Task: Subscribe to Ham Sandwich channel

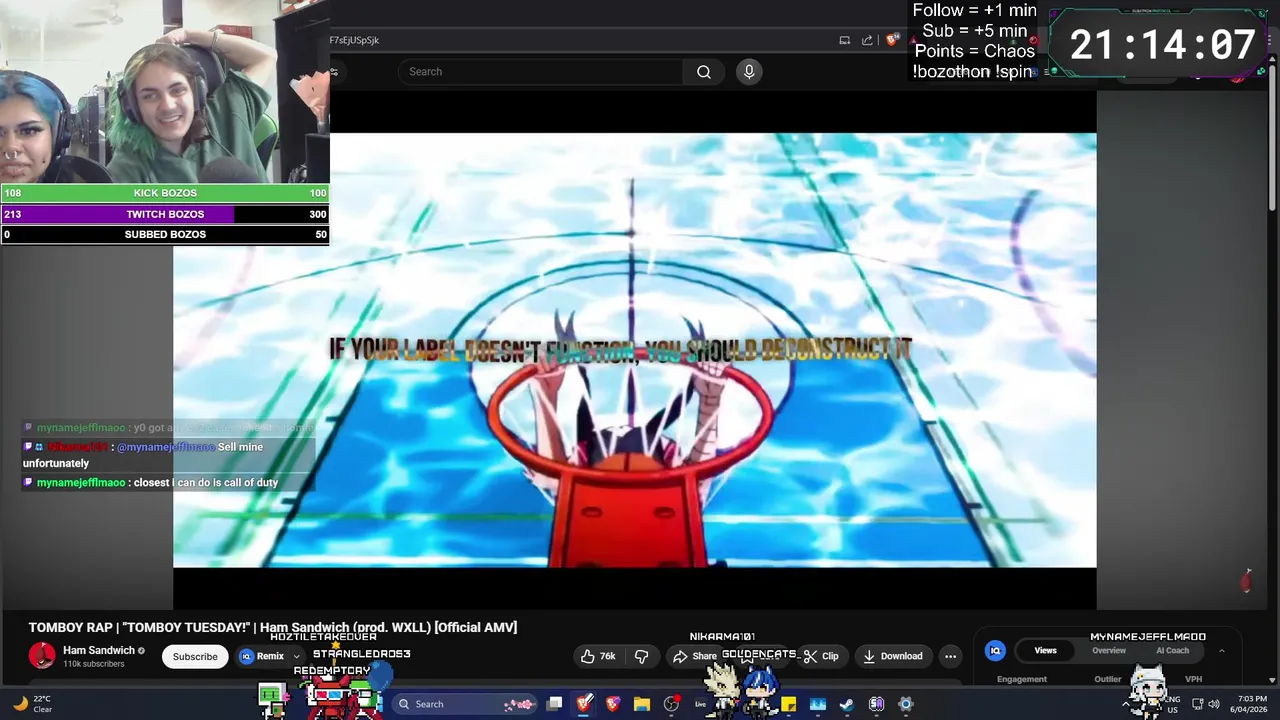Action: tap(195, 657)
